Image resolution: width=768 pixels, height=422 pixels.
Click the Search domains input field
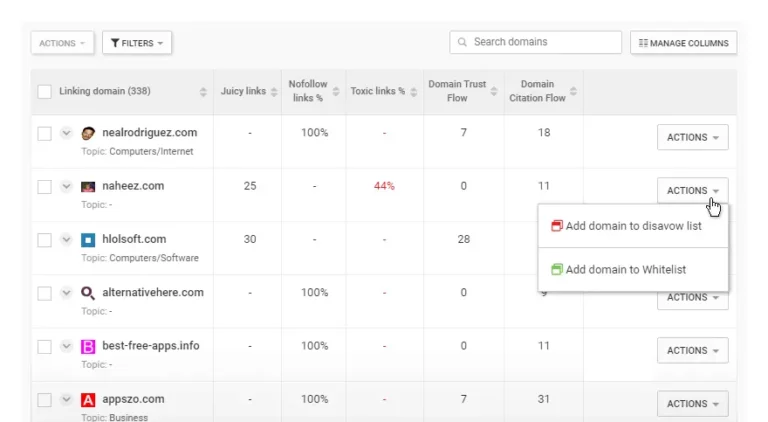(535, 42)
